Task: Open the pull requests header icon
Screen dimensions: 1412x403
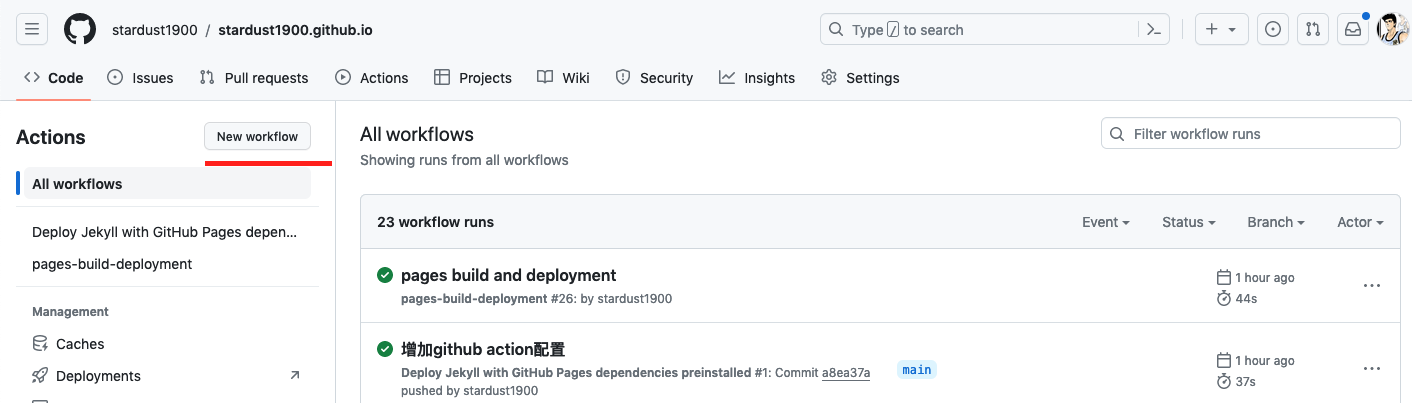Action: [x=1313, y=30]
